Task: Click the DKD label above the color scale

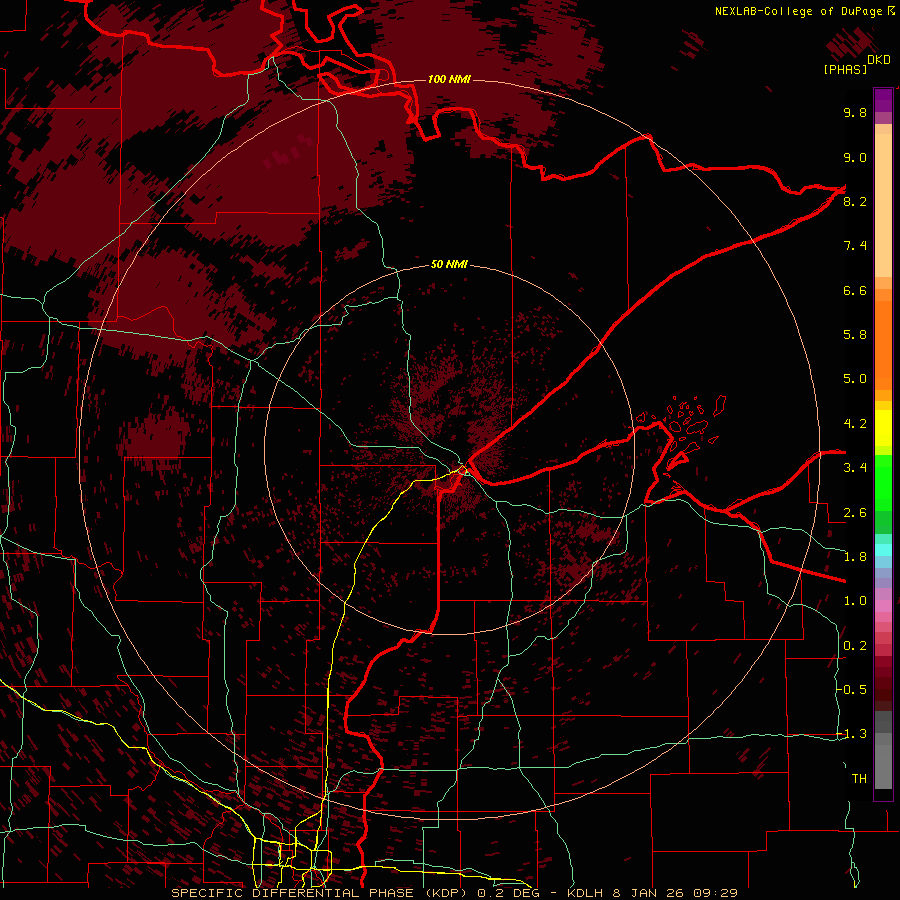Action: pyautogui.click(x=879, y=60)
